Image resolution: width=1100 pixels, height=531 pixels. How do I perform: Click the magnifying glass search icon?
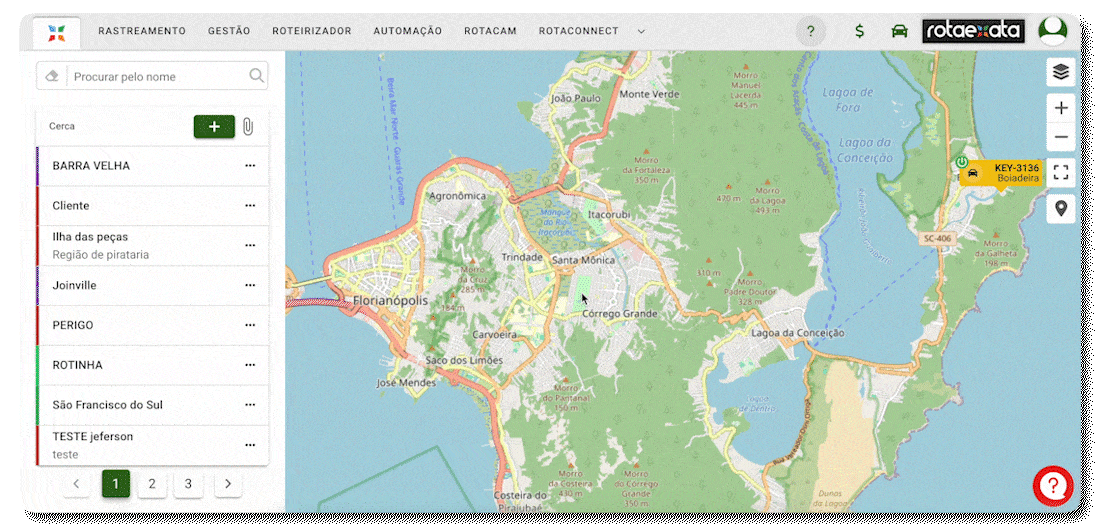257,76
